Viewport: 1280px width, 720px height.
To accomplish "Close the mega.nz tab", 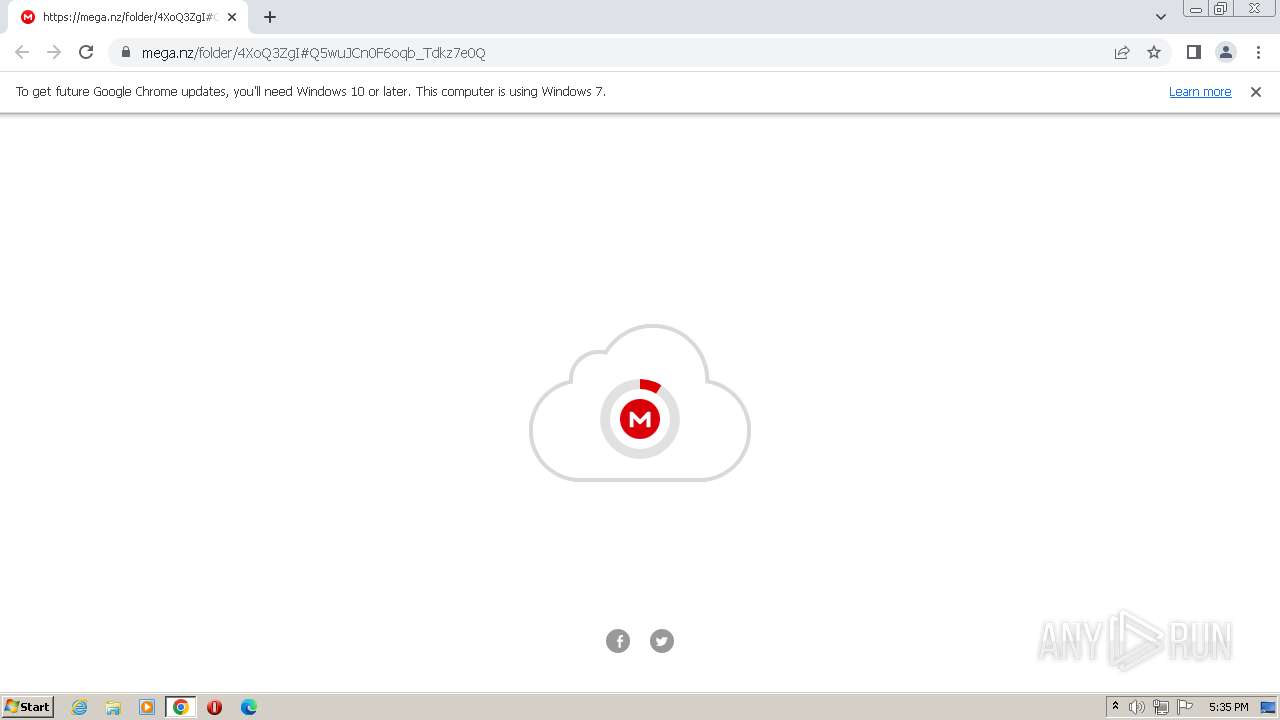I will 232,17.
